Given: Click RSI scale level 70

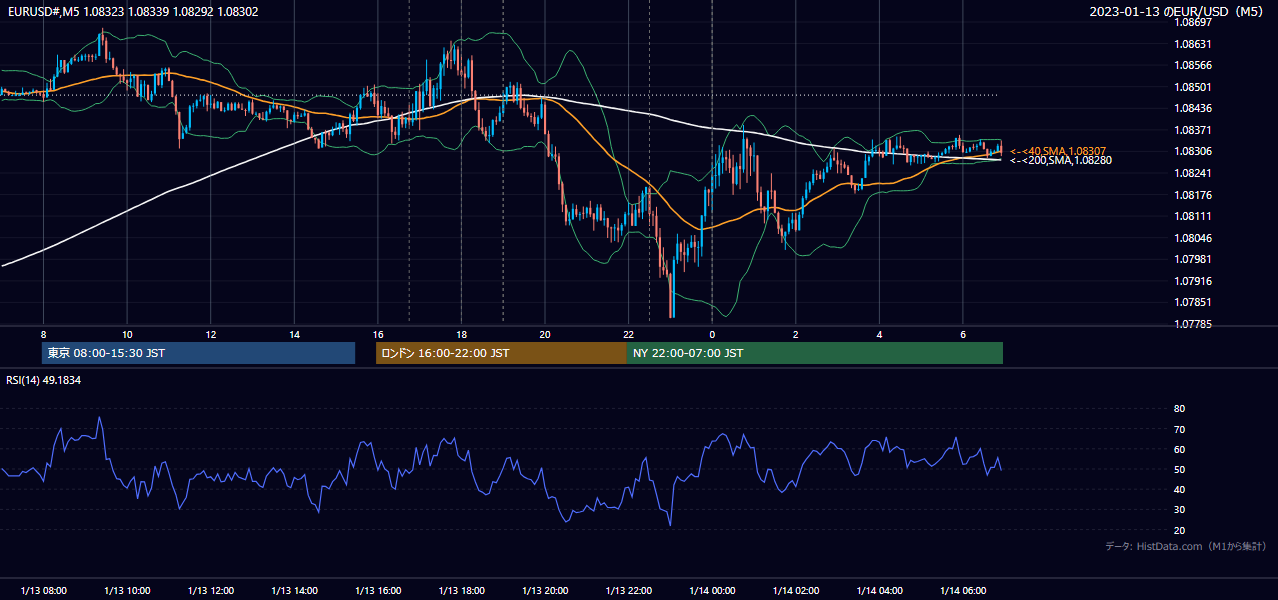Looking at the screenshot, I should pyautogui.click(x=1180, y=429).
